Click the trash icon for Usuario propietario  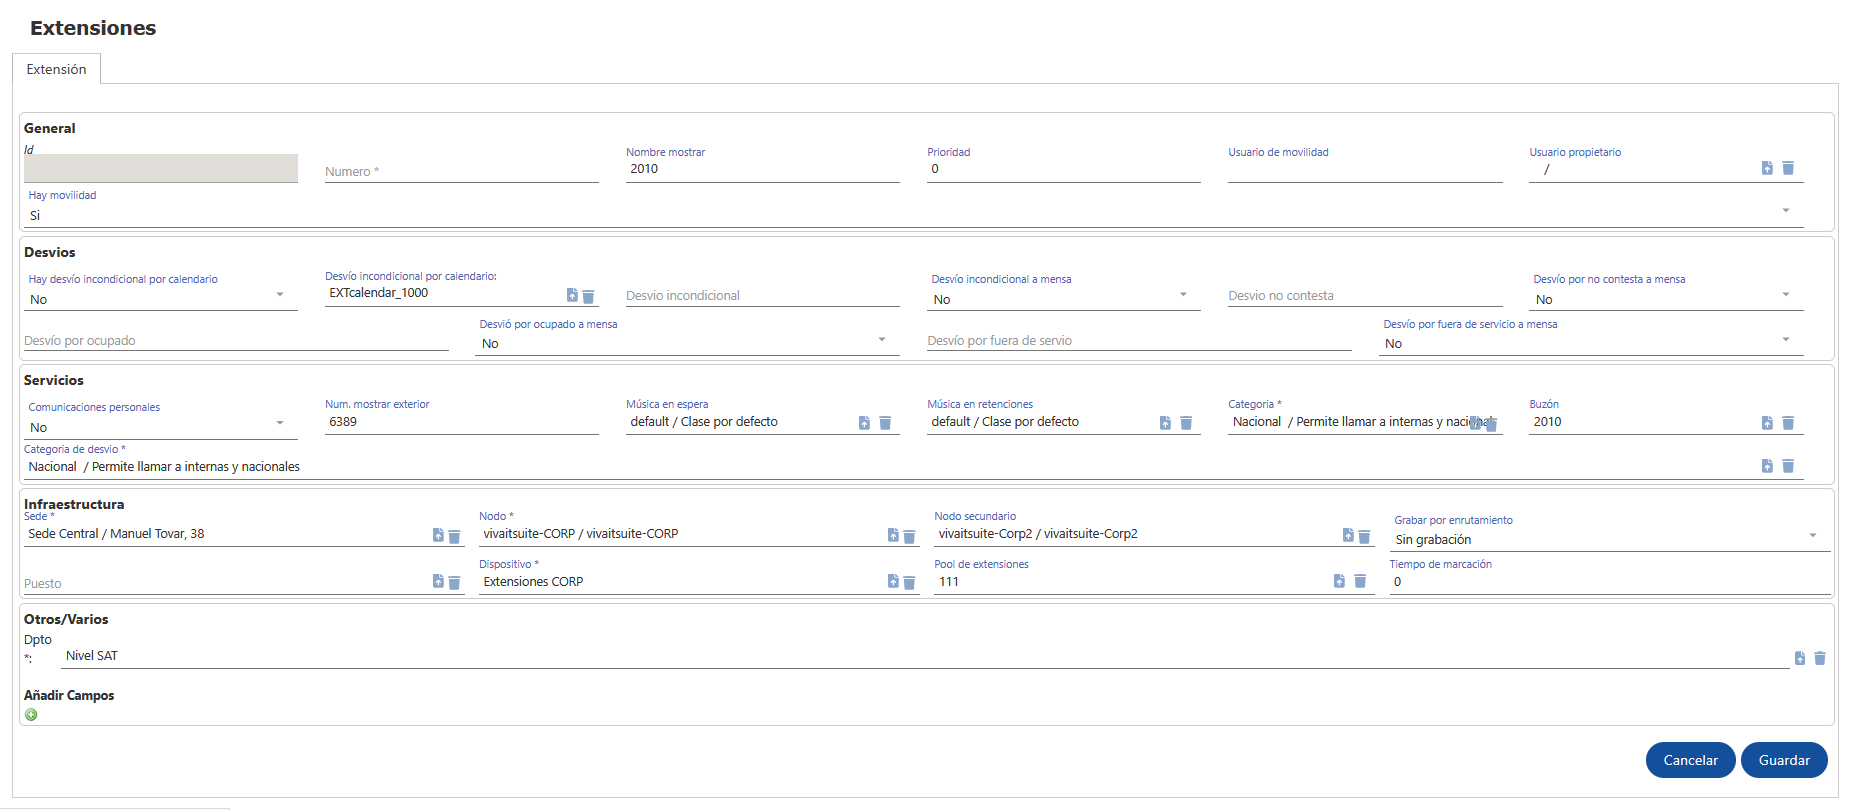click(1788, 168)
